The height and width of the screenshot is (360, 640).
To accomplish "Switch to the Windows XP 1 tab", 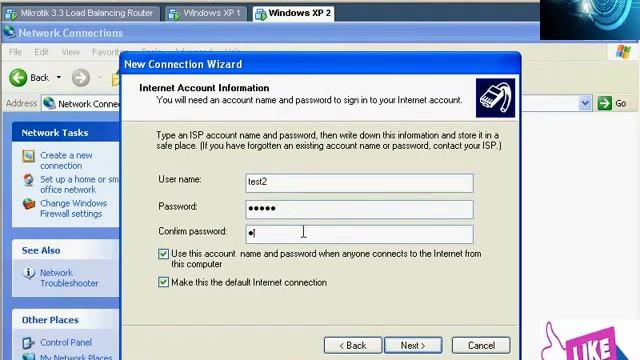I will tap(206, 13).
